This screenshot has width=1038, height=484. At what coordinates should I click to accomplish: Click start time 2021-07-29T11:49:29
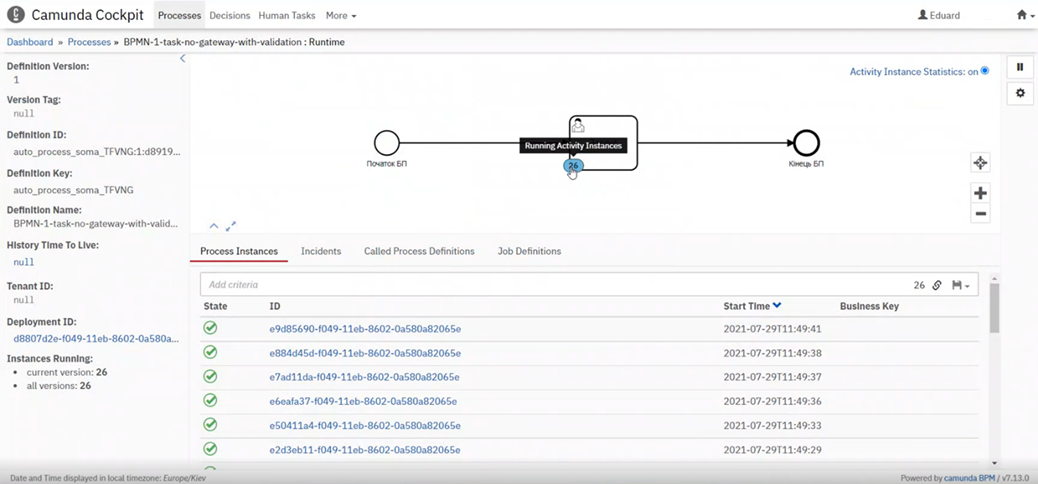[773, 450]
